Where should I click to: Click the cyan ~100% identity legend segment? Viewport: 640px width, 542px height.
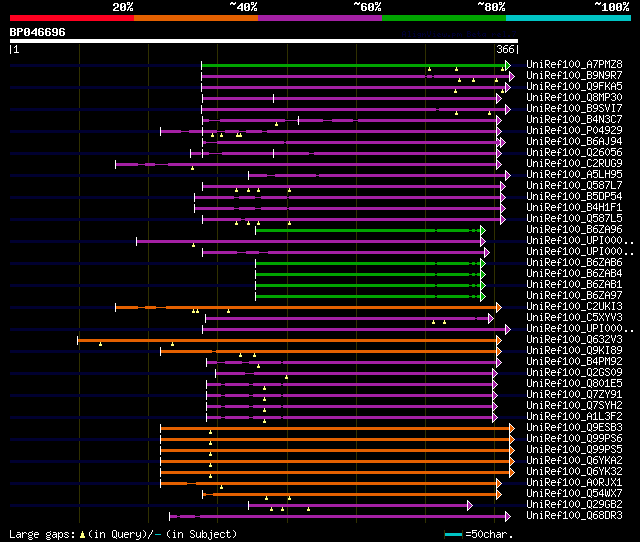click(568, 18)
